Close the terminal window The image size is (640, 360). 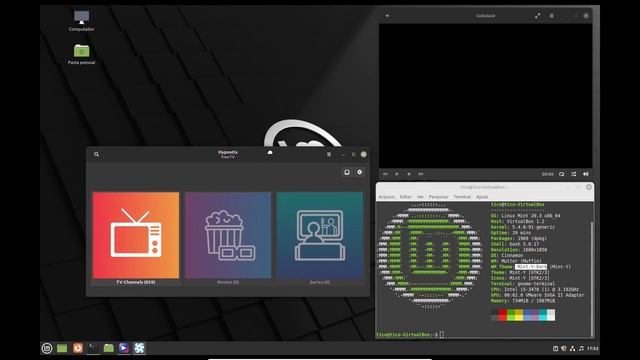(x=589, y=187)
